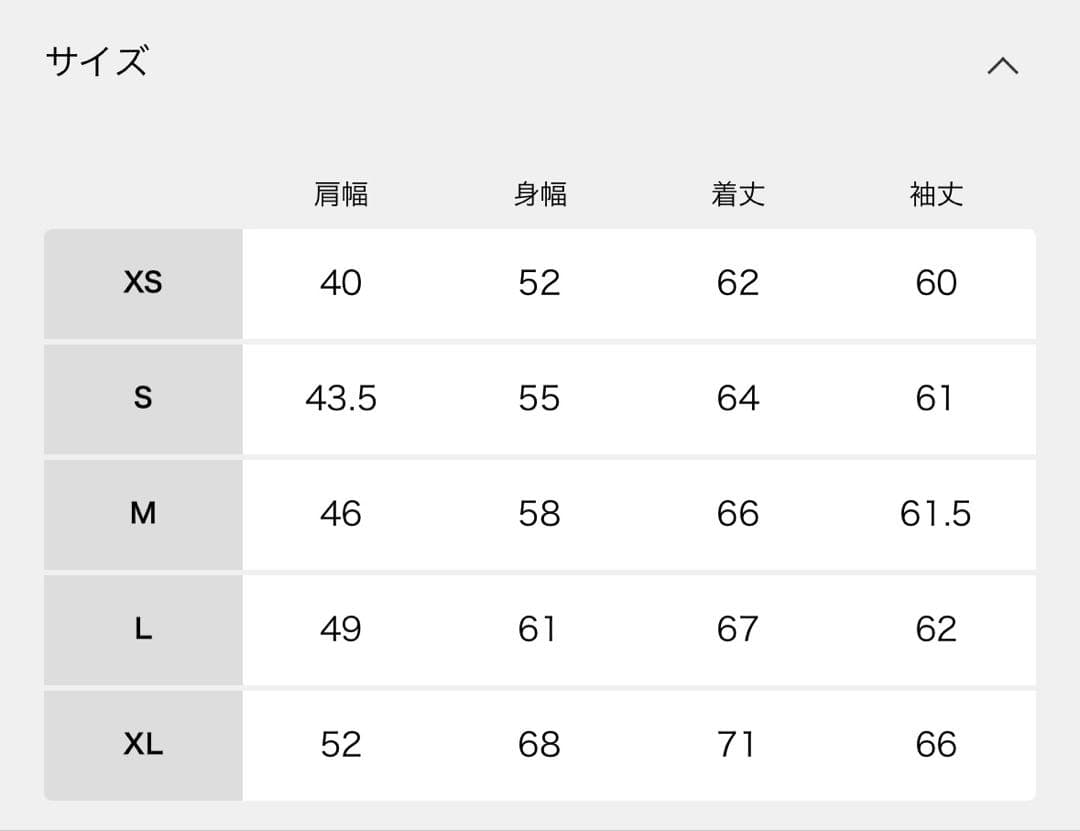1080x831 pixels.
Task: Click the 袖丈 column header
Action: 936,194
